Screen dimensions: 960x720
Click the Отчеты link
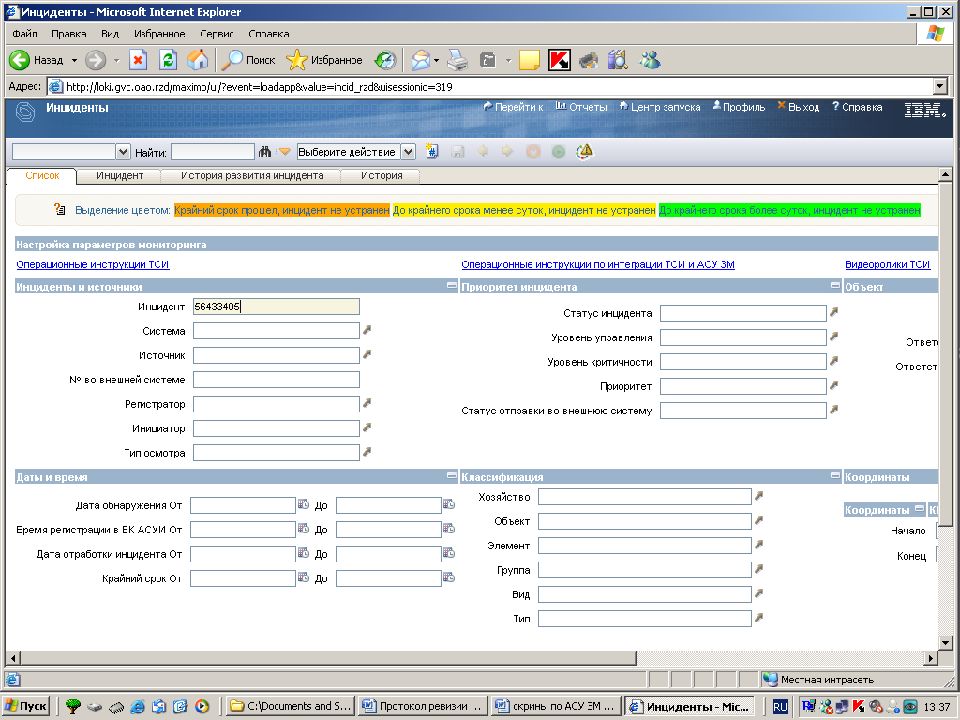[582, 107]
